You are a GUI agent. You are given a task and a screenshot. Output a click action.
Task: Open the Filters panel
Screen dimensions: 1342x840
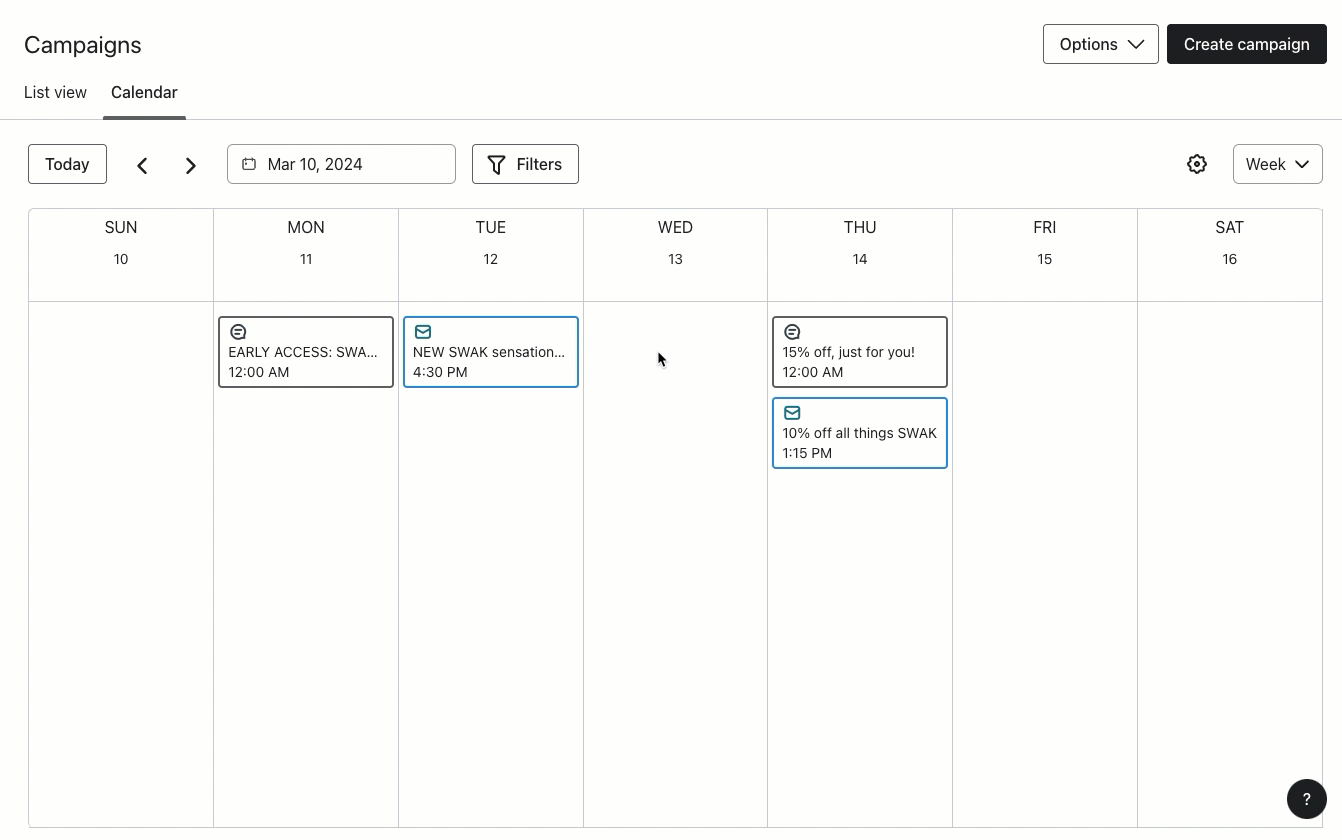(525, 164)
